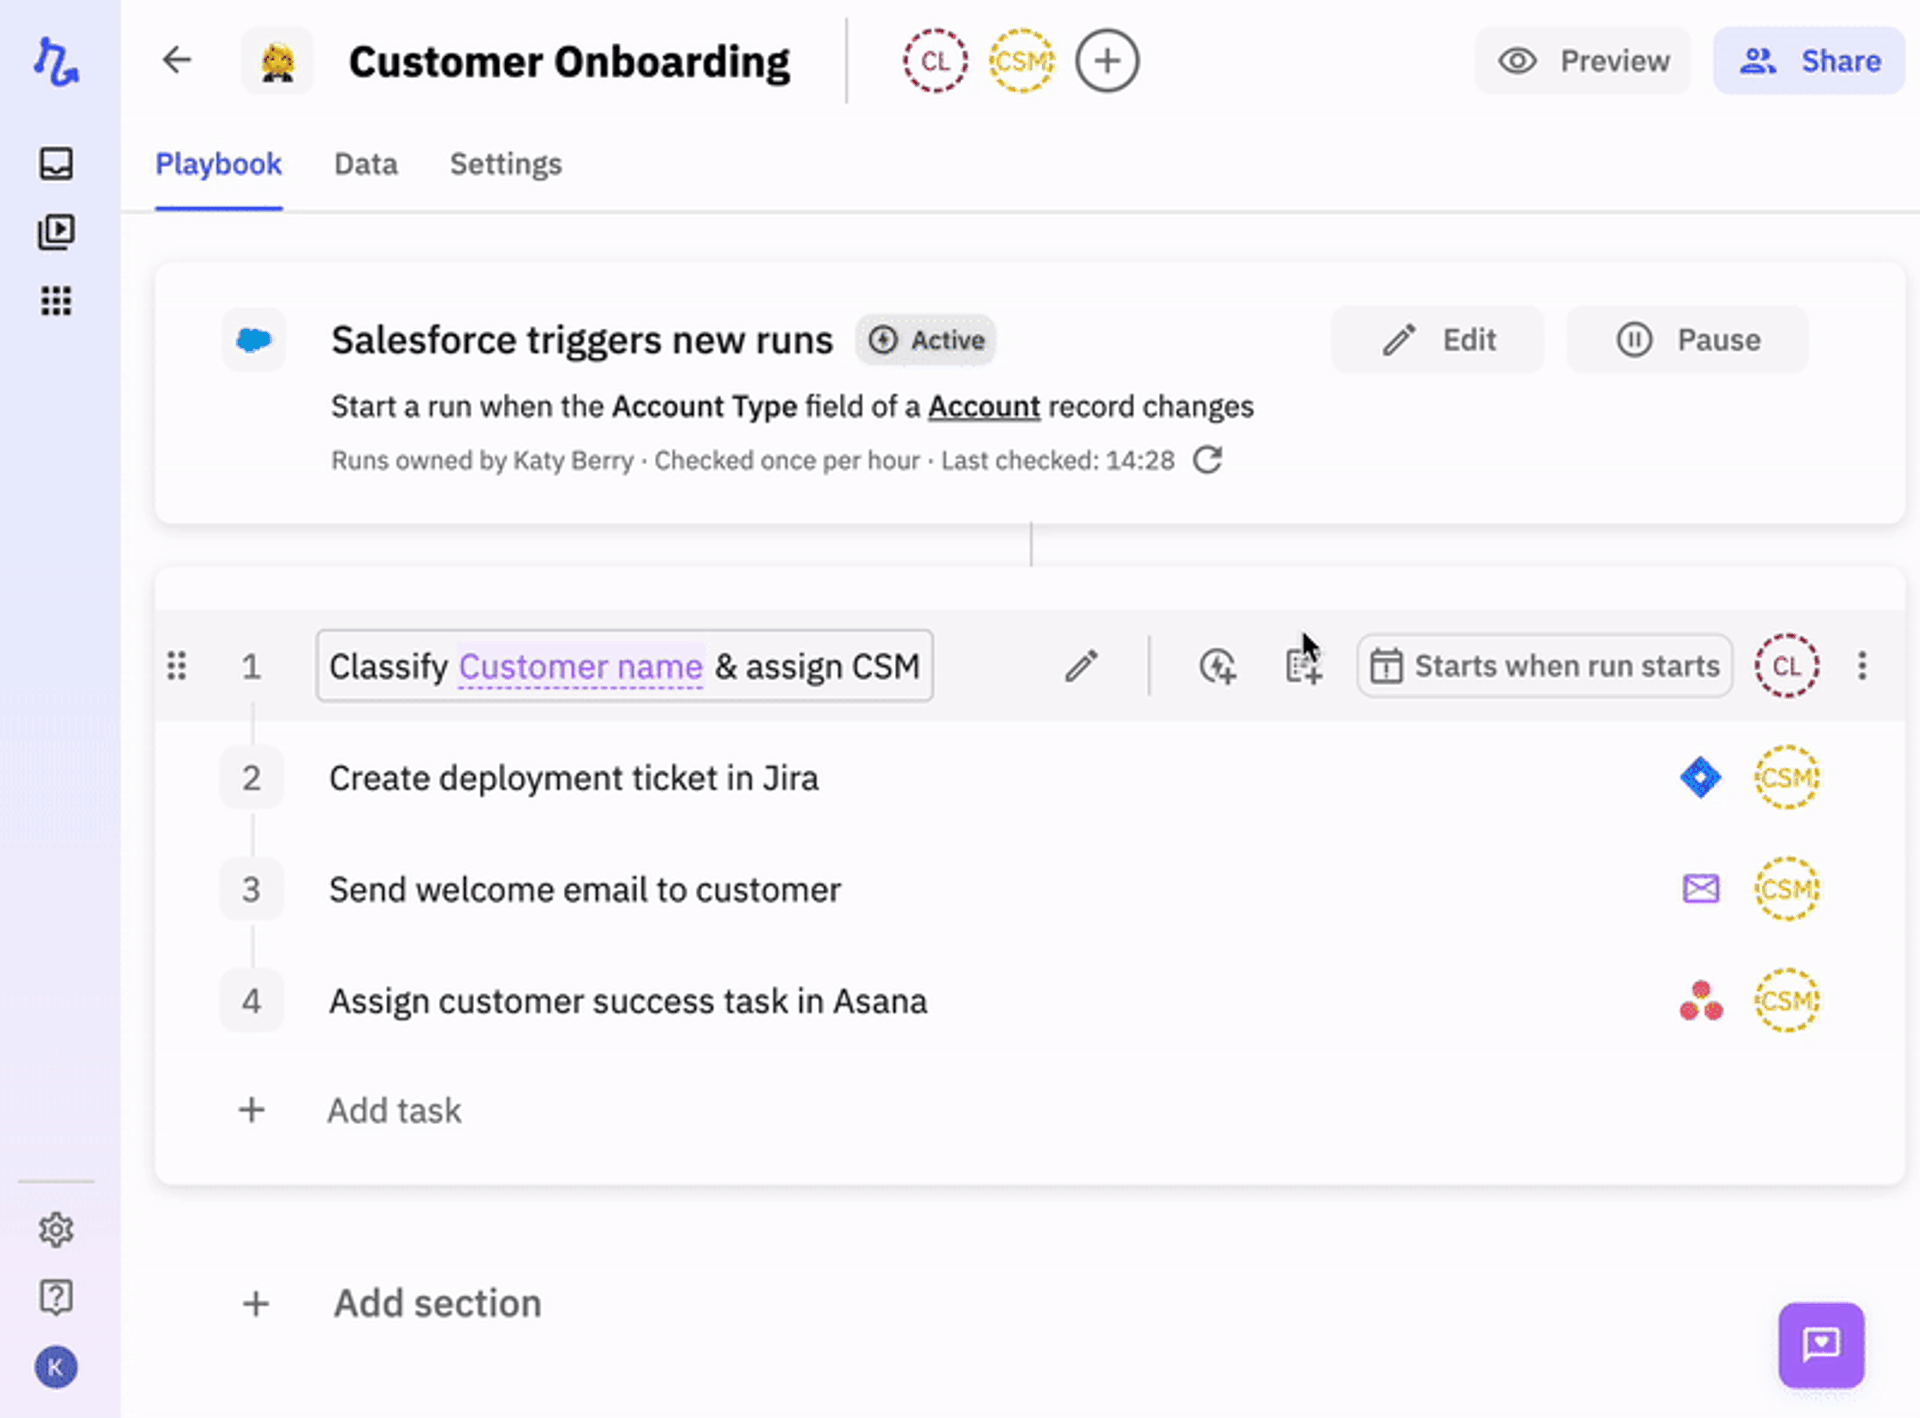Switch to the Settings tab
1920x1418 pixels.
click(505, 164)
